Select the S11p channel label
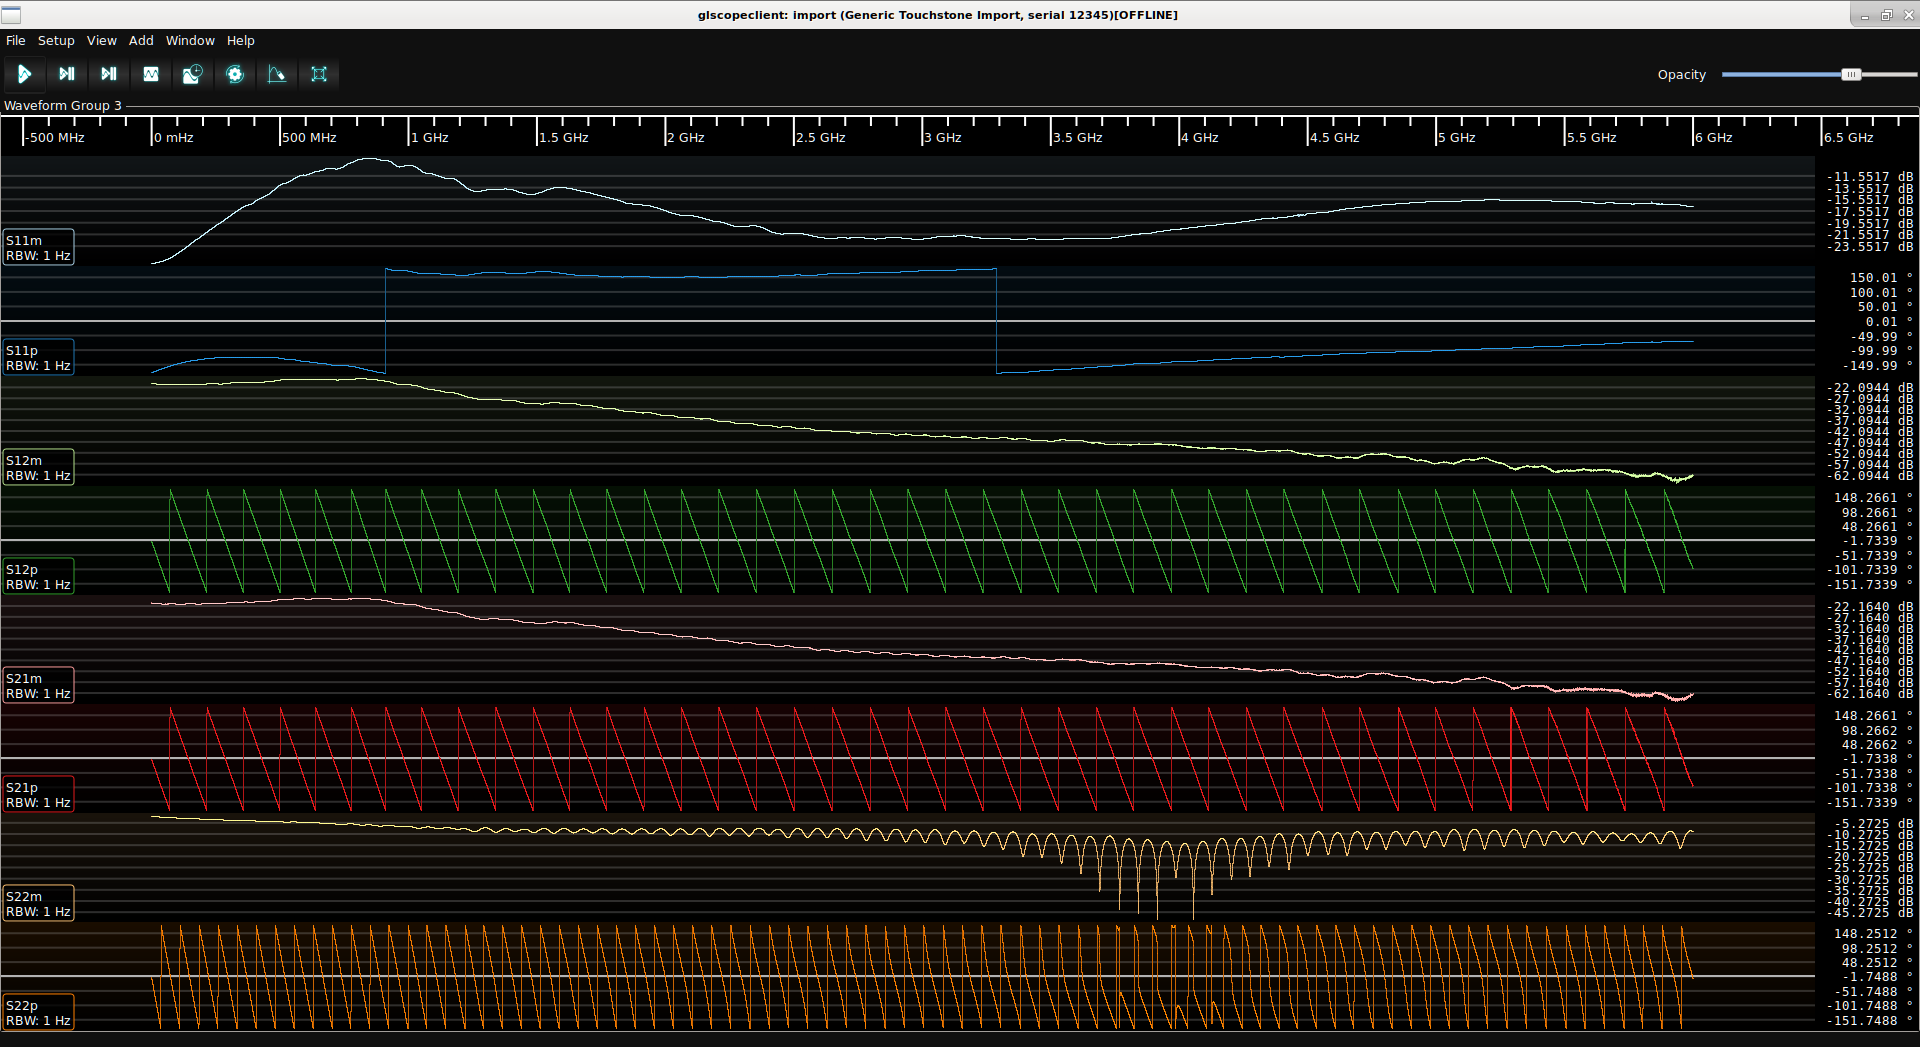Viewport: 1920px width, 1047px height. click(38, 357)
